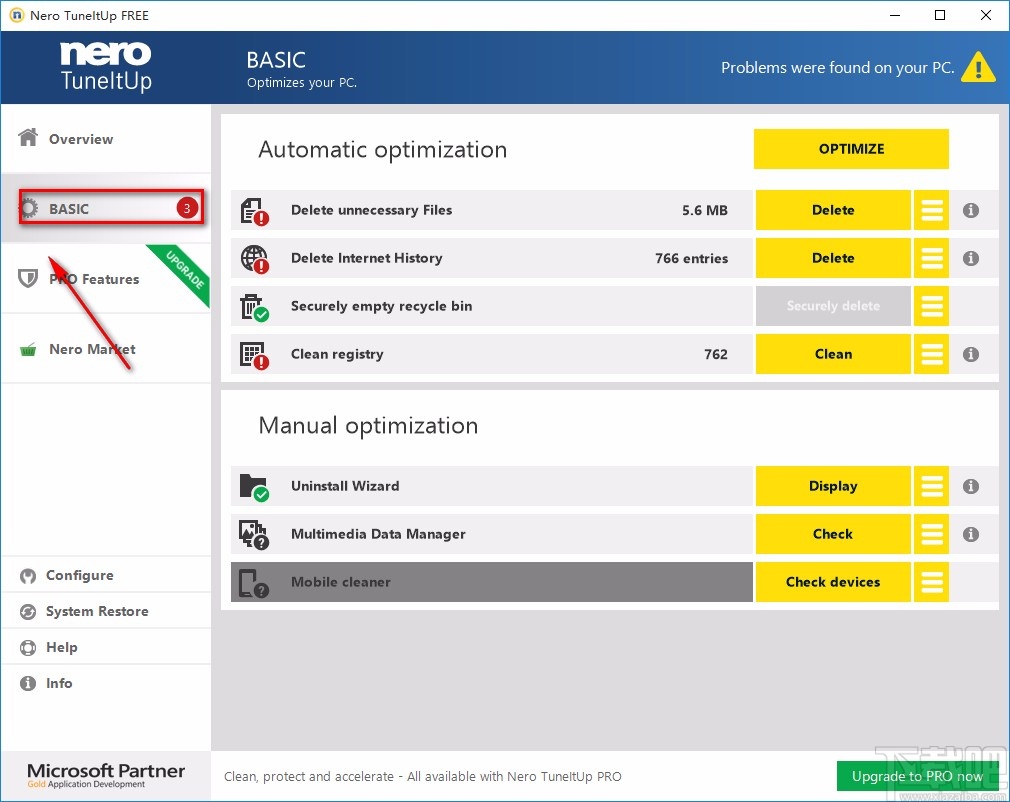
Task: Open Nero Market
Action: (106, 349)
